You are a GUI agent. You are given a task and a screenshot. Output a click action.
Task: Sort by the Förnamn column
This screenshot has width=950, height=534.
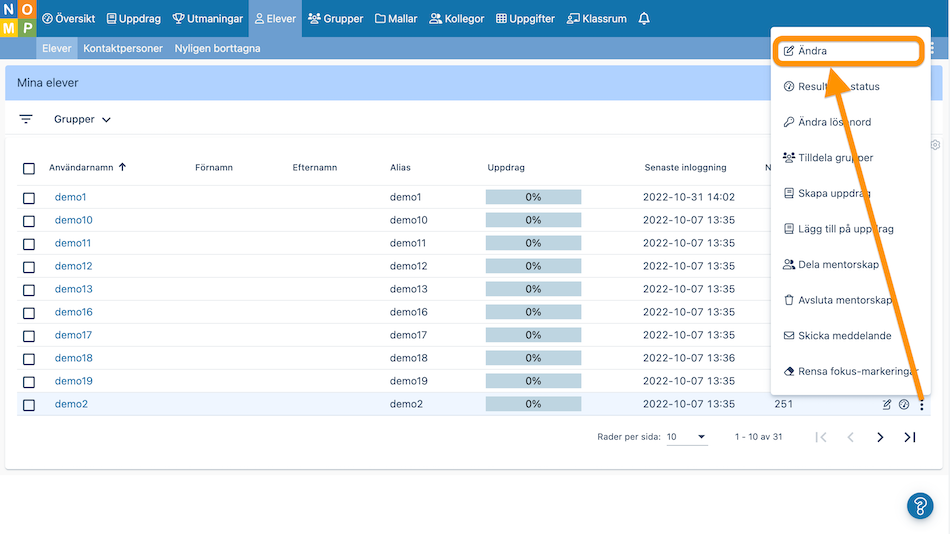click(214, 167)
